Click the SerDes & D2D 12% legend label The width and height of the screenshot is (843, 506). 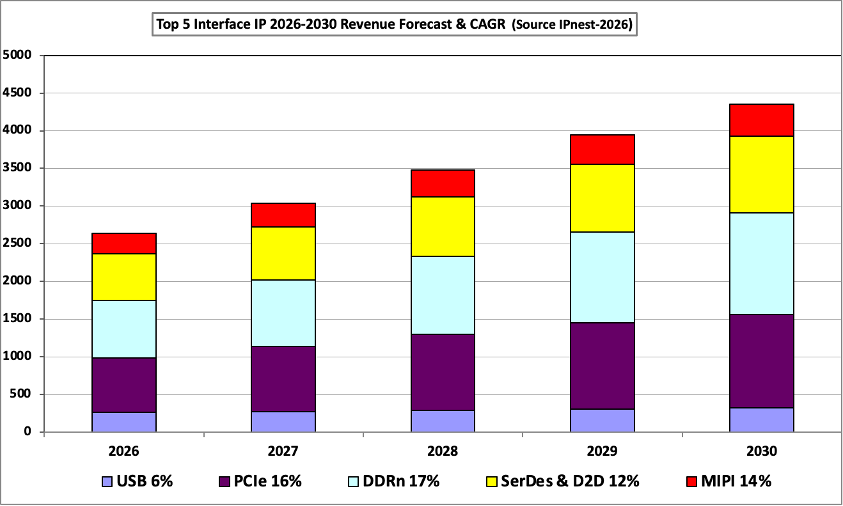coord(570,481)
